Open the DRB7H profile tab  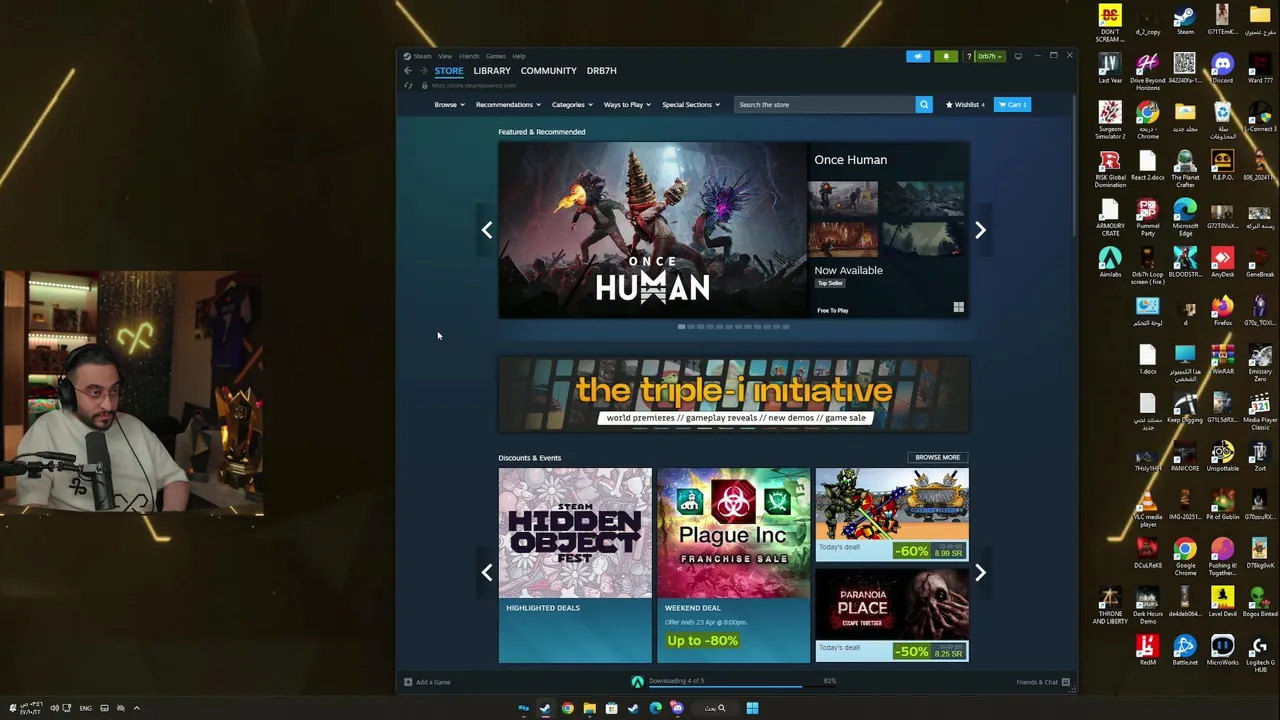[602, 71]
